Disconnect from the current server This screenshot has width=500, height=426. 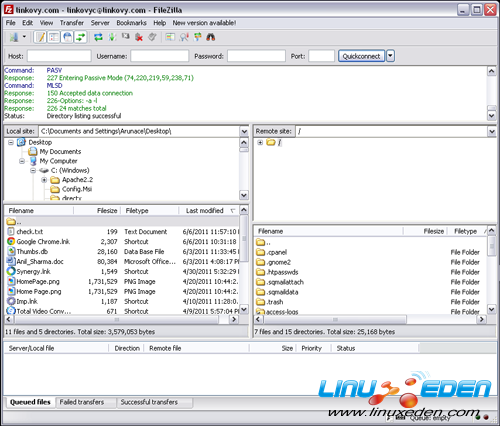[x=139, y=37]
